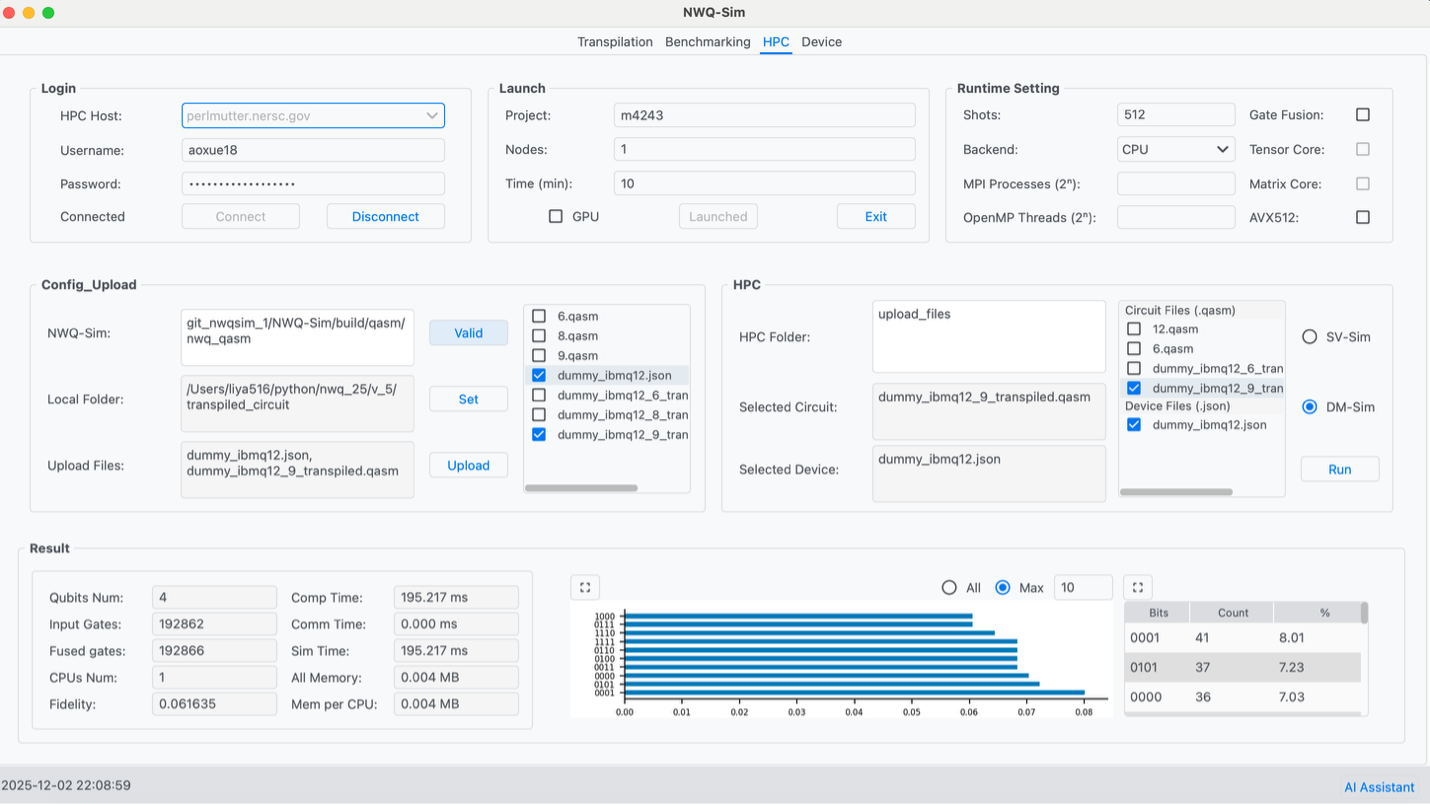
Task: Open the HPC Host dropdown
Action: (x=431, y=116)
